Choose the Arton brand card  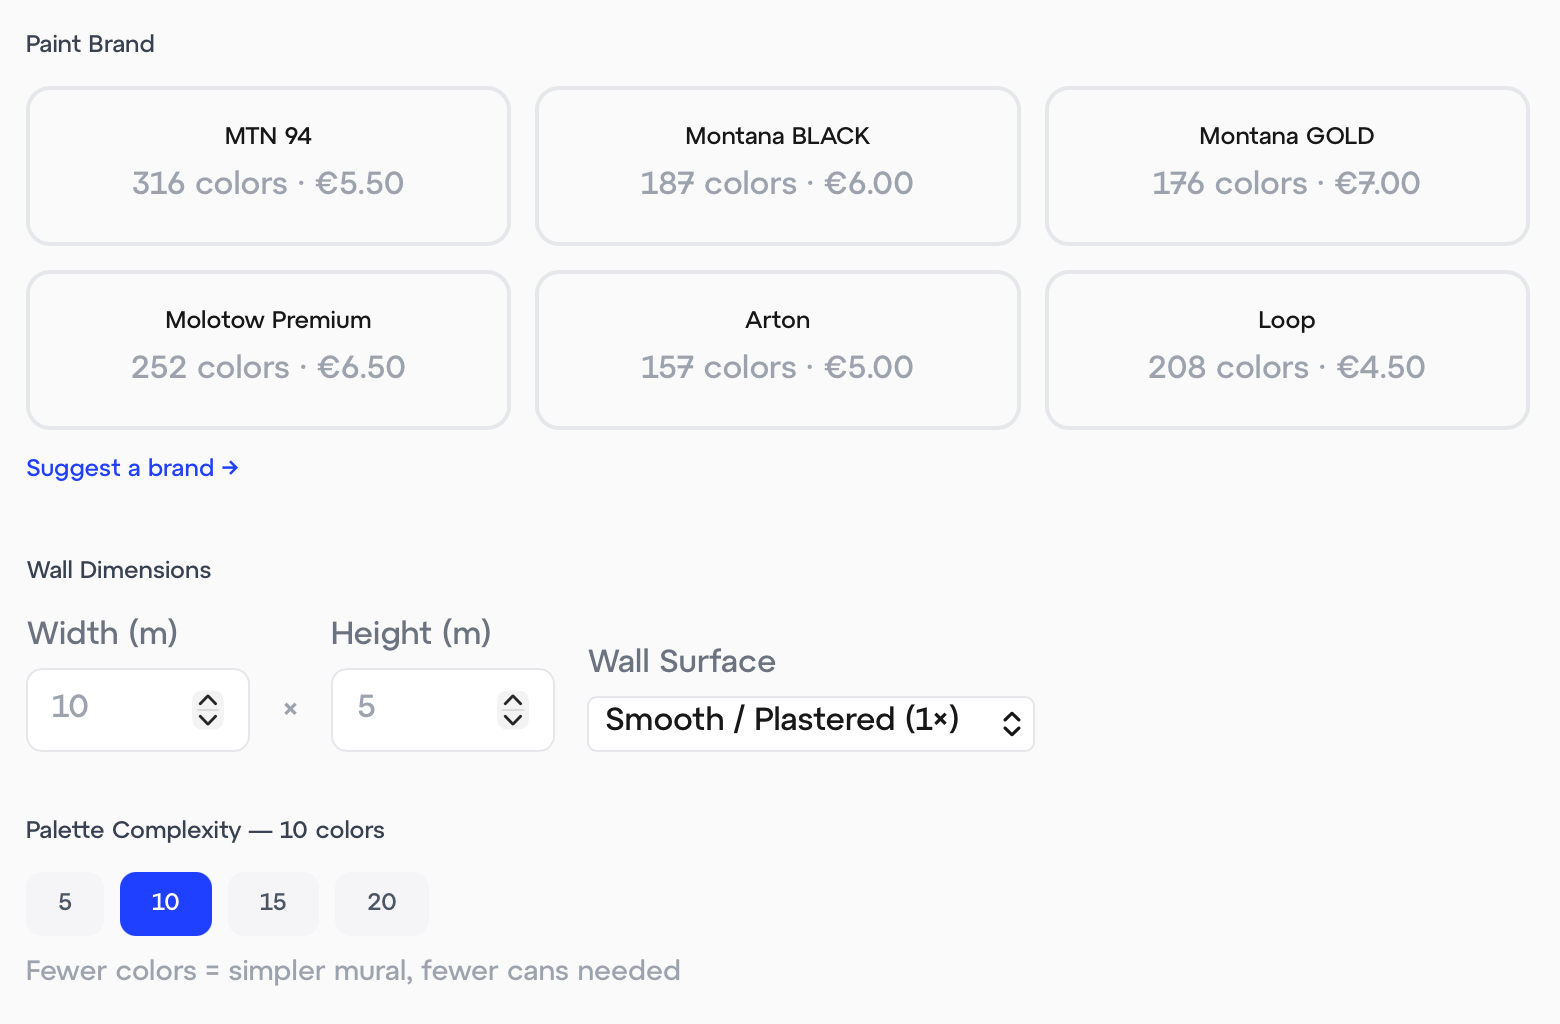pos(777,350)
